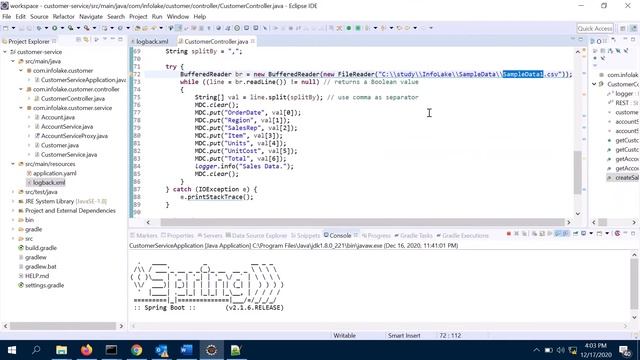Click Smart Insert in status bar
Screen dimensions: 640x360
[x=404, y=336]
